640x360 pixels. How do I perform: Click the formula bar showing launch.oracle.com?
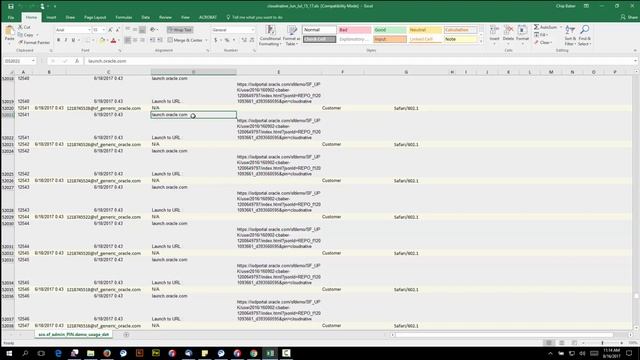point(359,61)
